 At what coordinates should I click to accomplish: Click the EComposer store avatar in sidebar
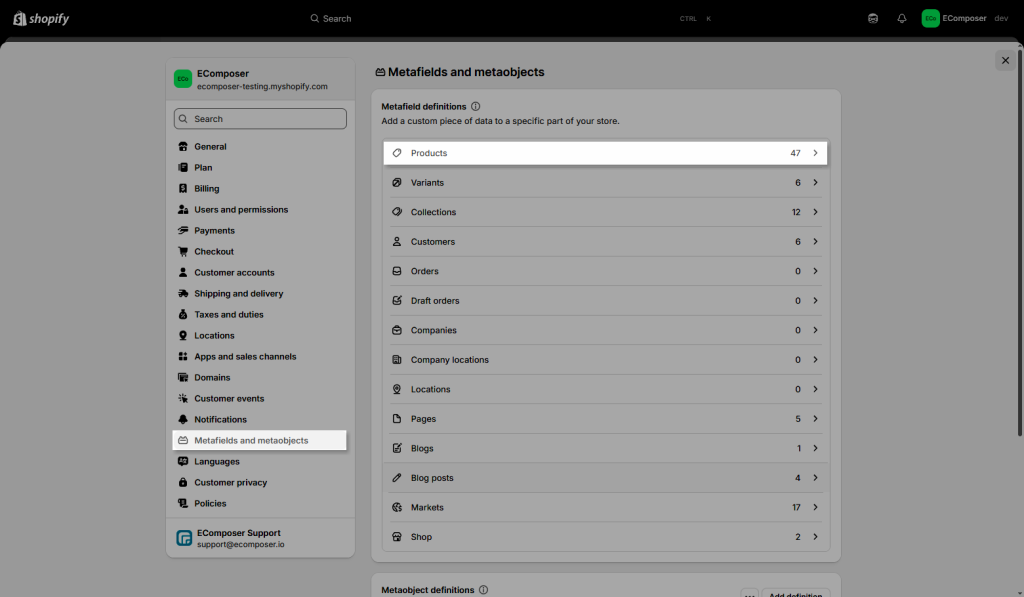click(x=183, y=79)
